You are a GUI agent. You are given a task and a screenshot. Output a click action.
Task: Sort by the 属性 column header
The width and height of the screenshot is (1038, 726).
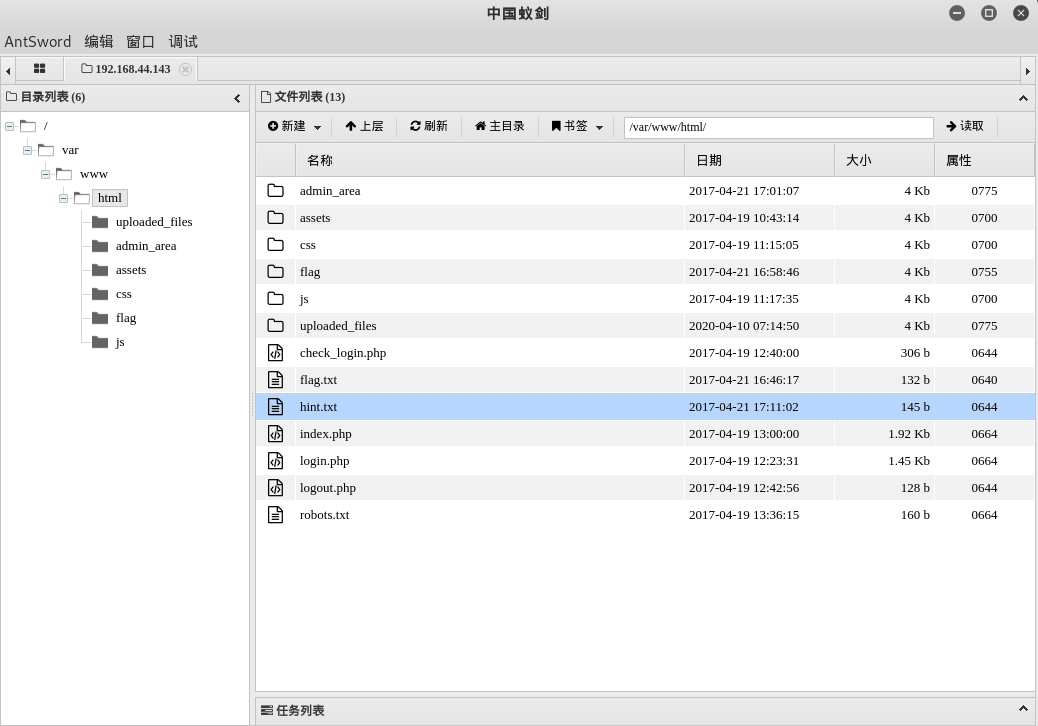click(984, 160)
